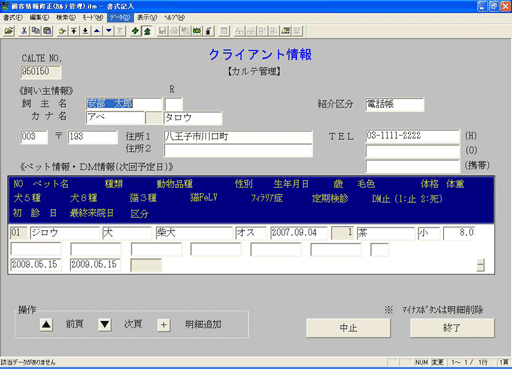The width and height of the screenshot is (512, 369).
Task: Click the copy icon in toolbar
Action: coord(36,31)
